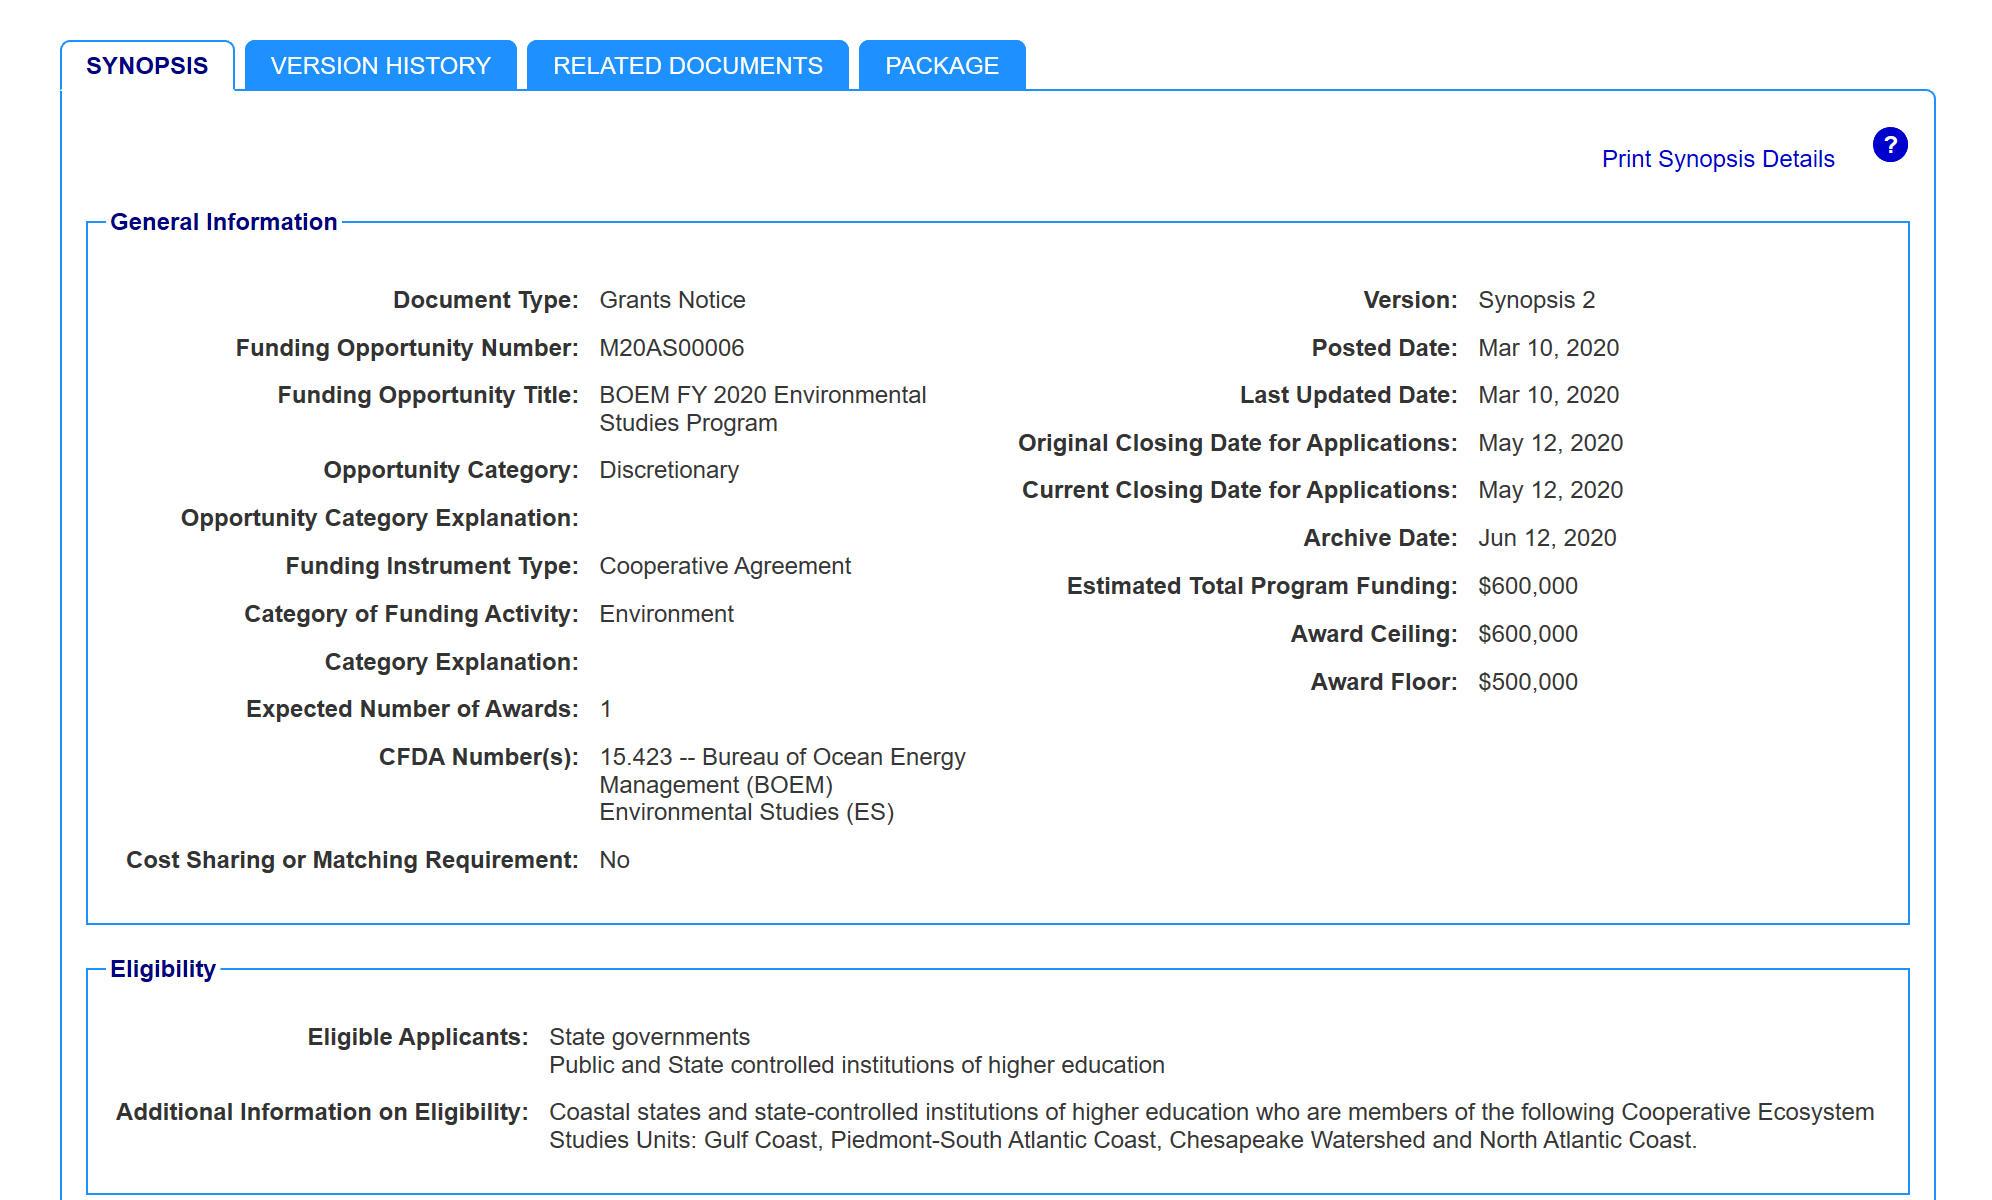Click the Synopsis 2 version value

pyautogui.click(x=1537, y=300)
